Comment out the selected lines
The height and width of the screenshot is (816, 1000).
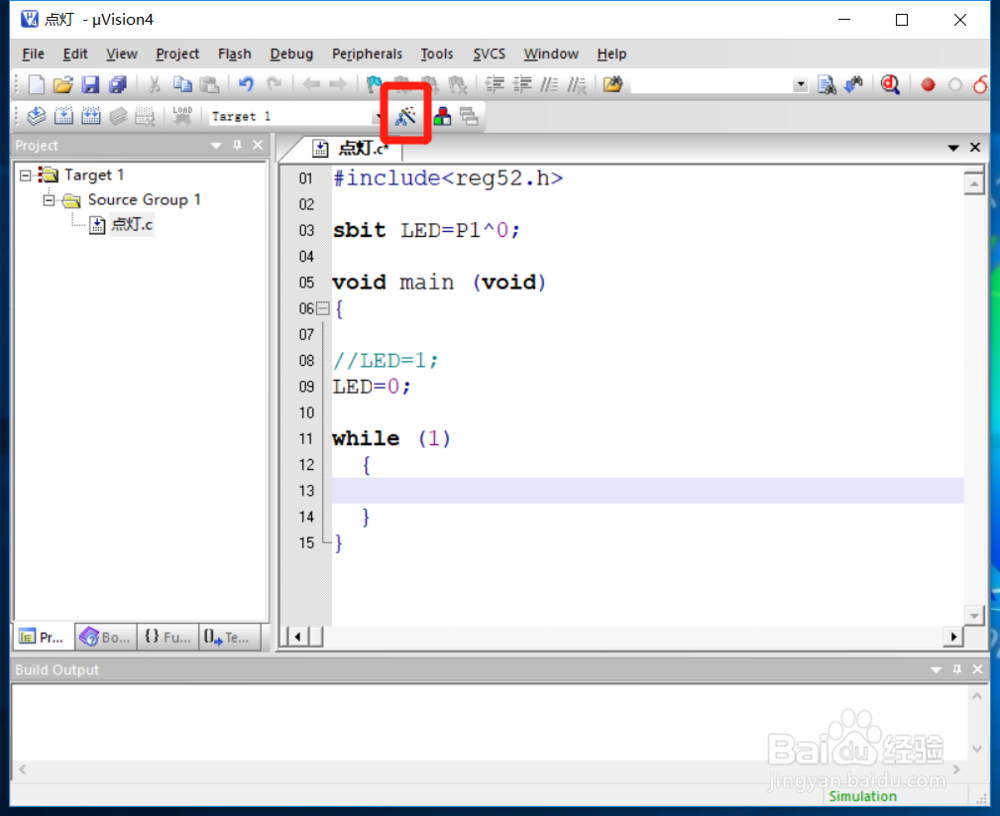[549, 84]
